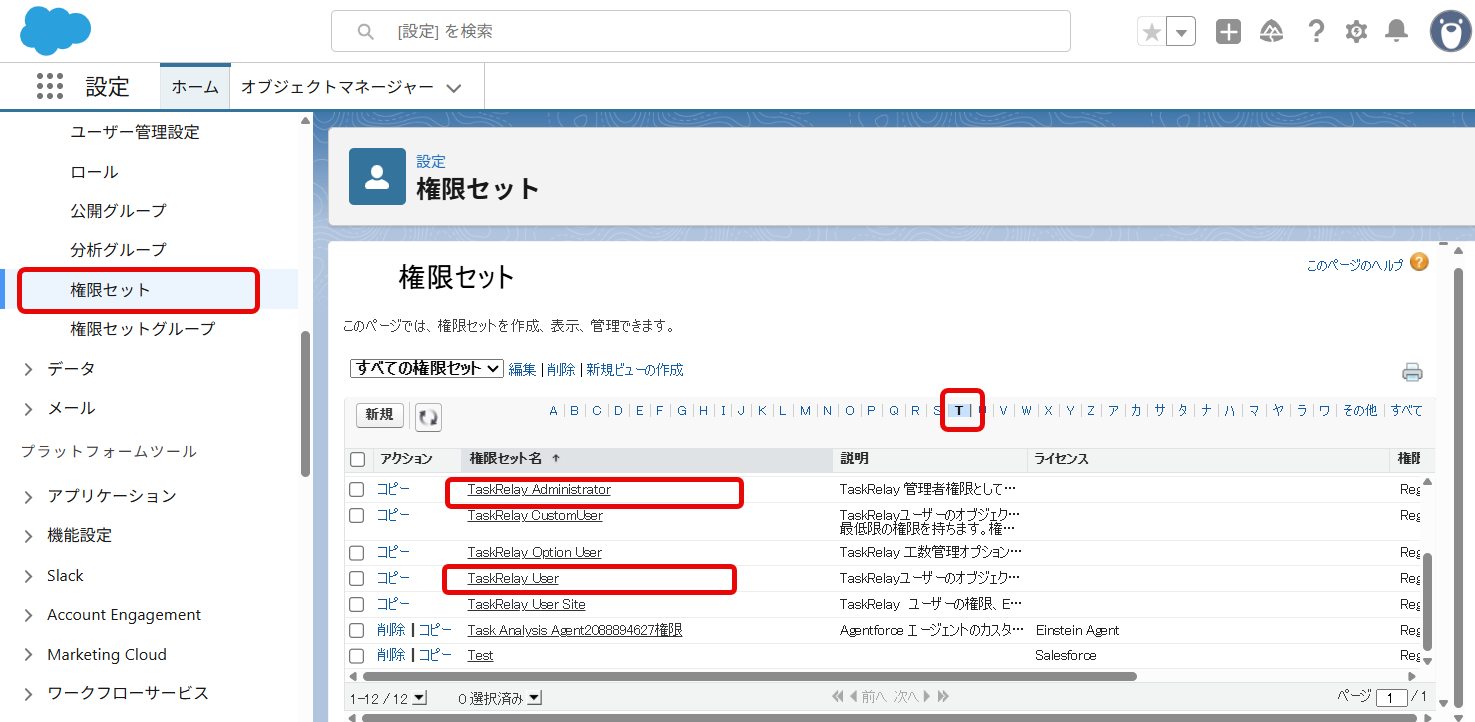
Task: Open the setup gear icon
Action: tap(1356, 32)
